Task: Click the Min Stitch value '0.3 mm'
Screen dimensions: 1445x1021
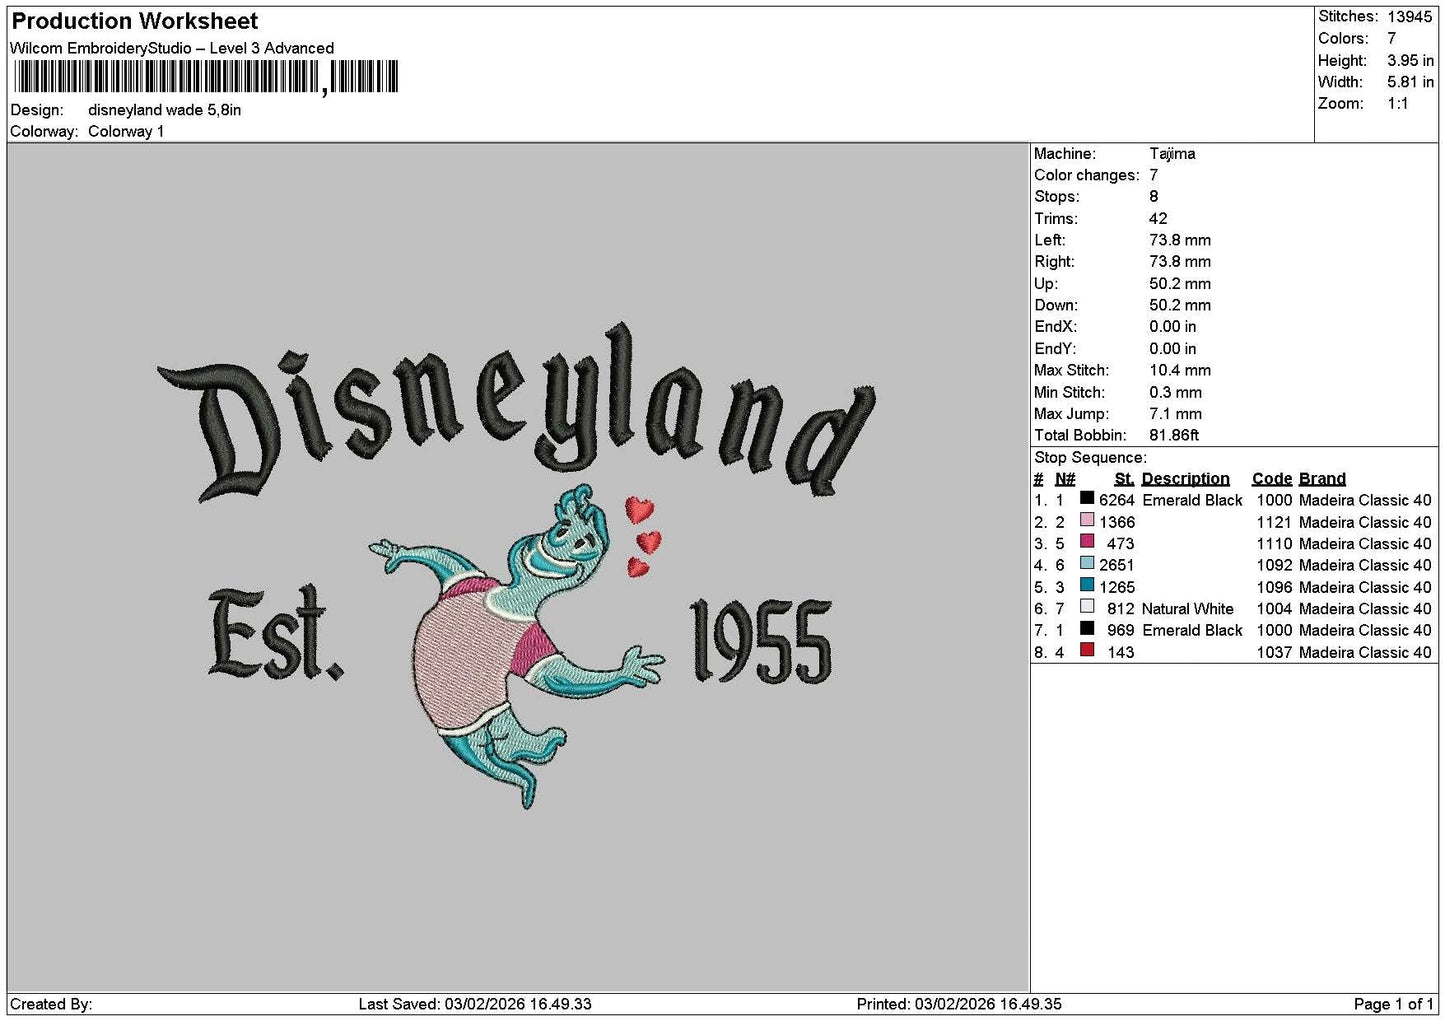Action: tap(1177, 392)
